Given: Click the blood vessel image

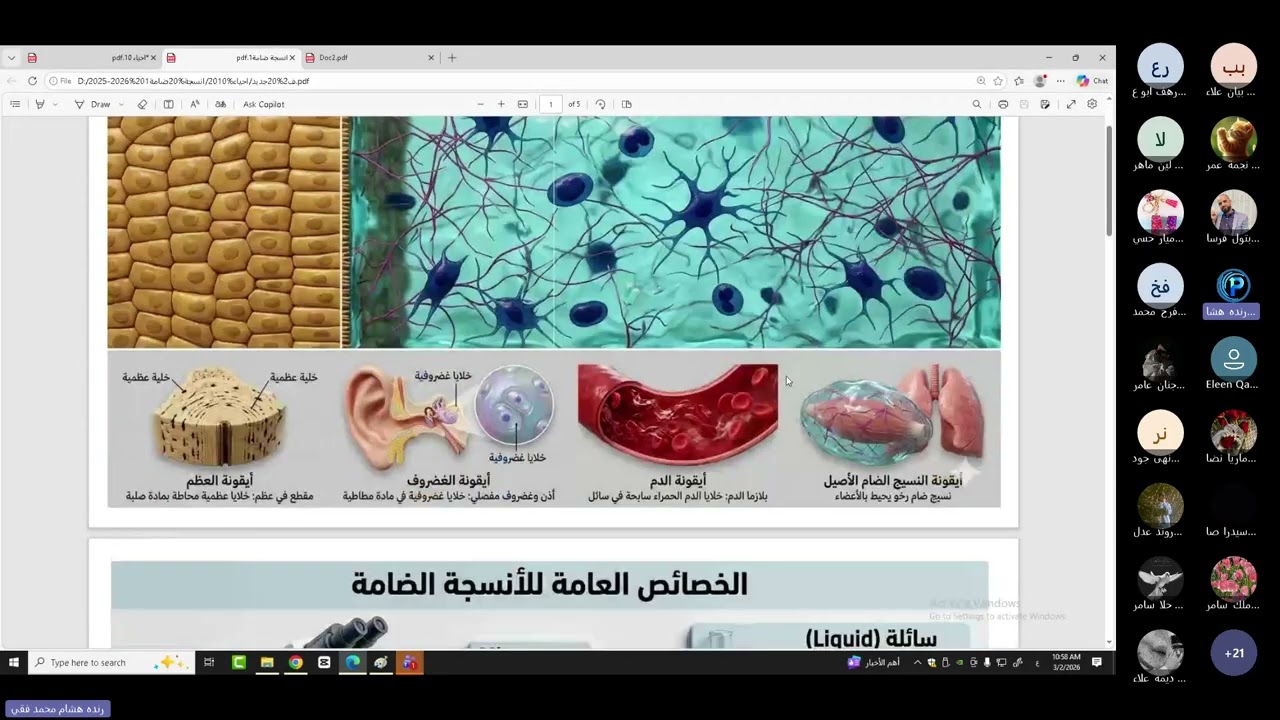Looking at the screenshot, I should [678, 417].
